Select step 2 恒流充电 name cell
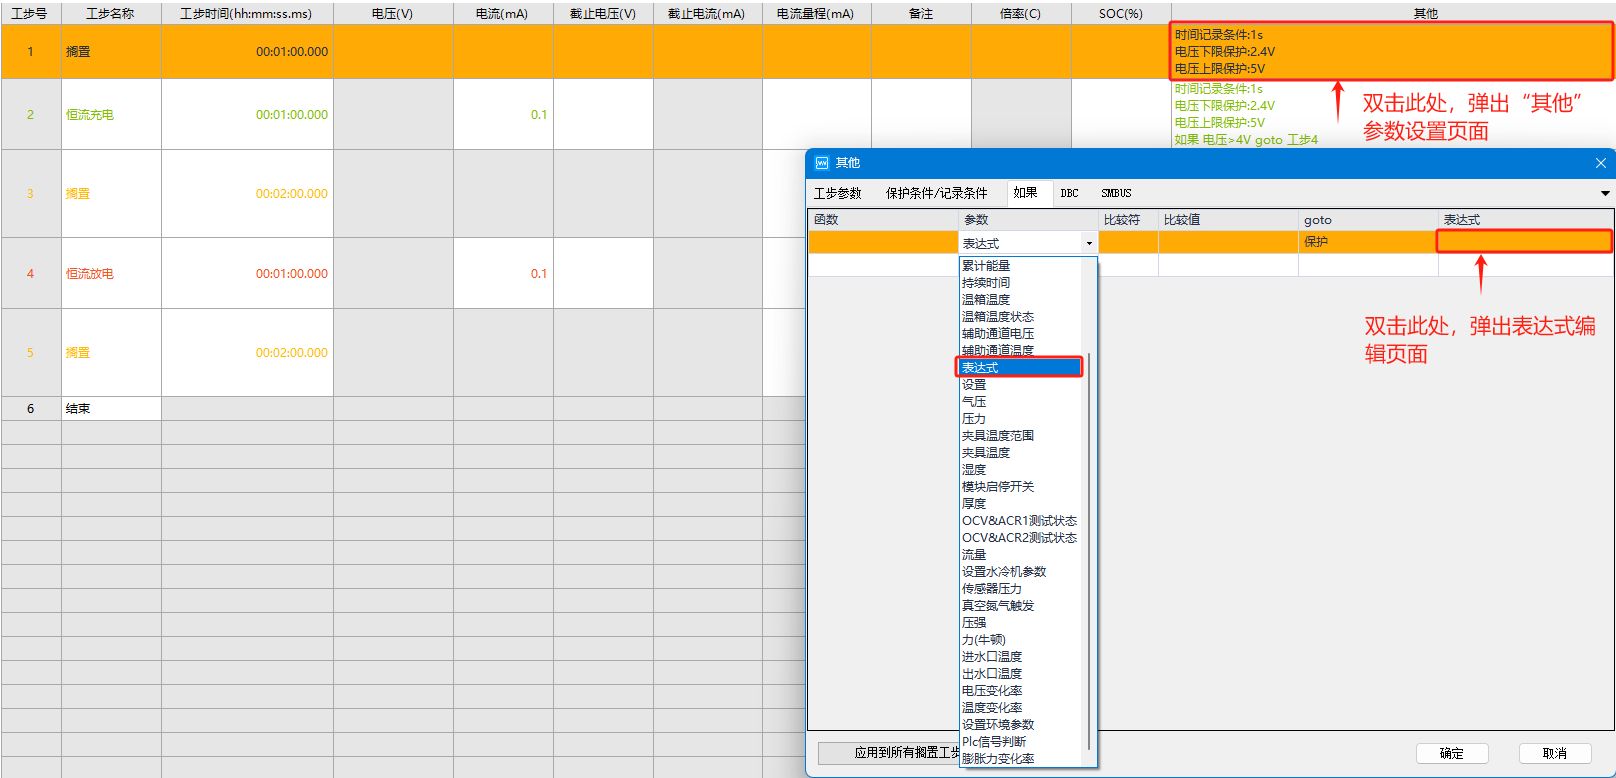The width and height of the screenshot is (1616, 778). [x=111, y=115]
